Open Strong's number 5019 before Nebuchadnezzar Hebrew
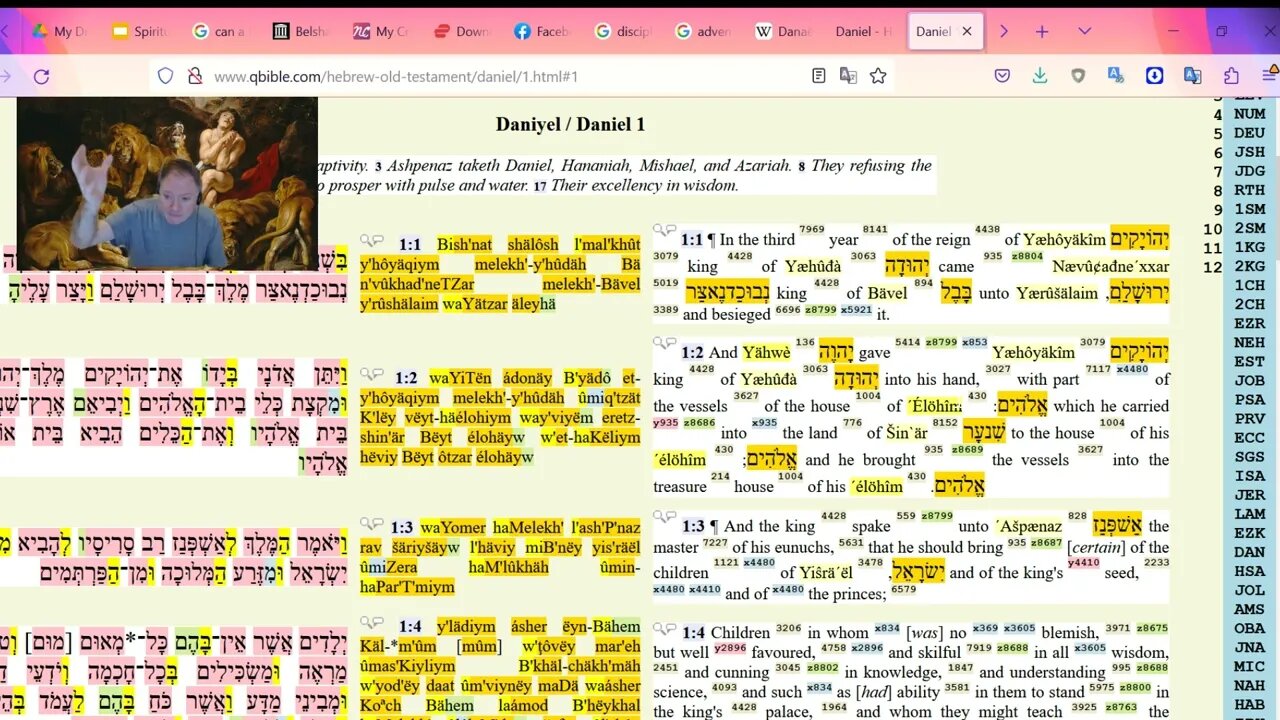Screen dimensions: 1280x720 click(x=666, y=283)
